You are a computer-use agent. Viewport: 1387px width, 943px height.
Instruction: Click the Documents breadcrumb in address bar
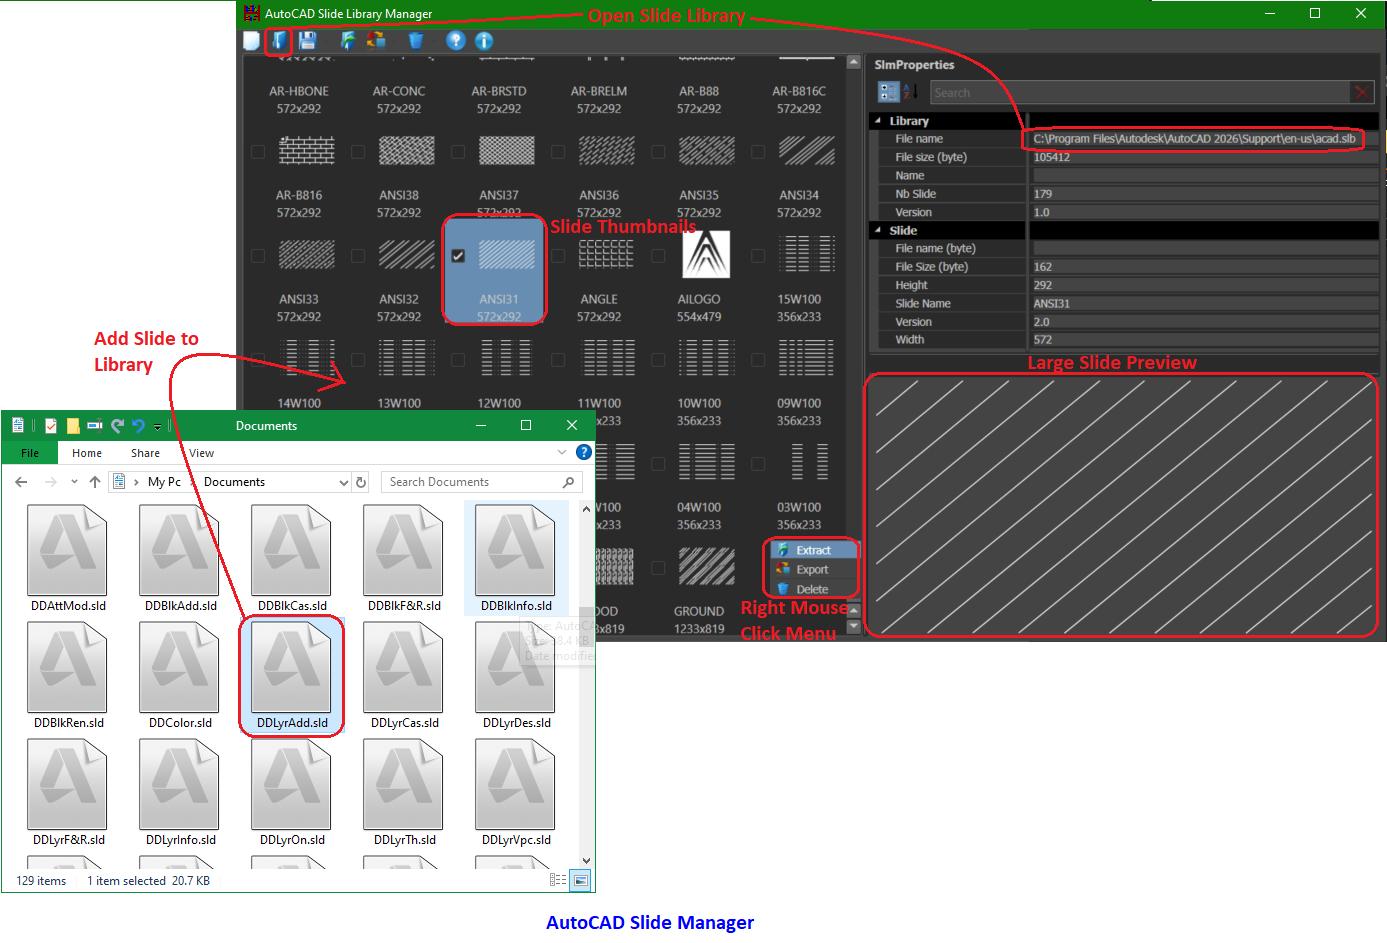tap(234, 482)
